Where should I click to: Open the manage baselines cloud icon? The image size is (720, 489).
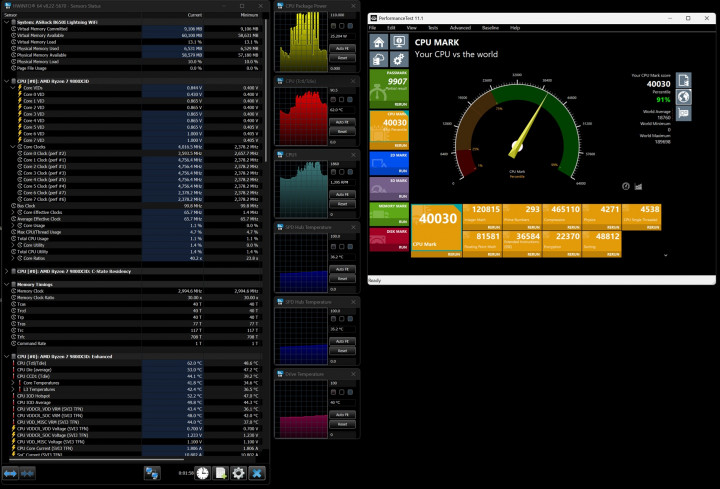tap(379, 59)
